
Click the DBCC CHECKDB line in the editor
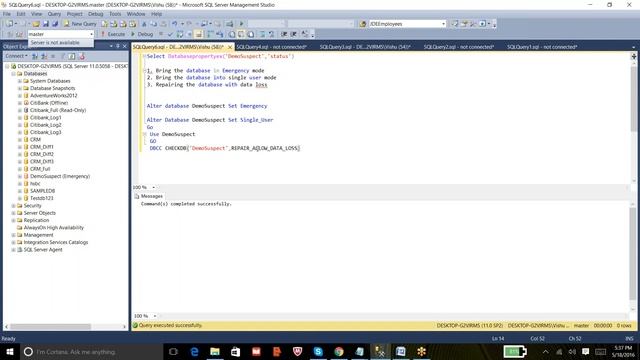pyautogui.click(x=225, y=148)
